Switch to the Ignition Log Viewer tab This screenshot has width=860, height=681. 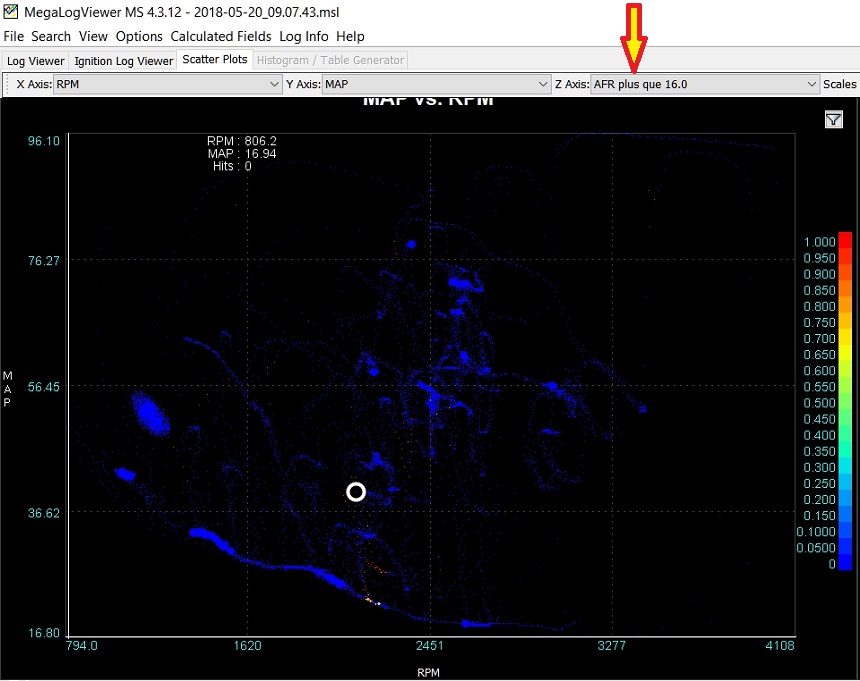point(124,61)
